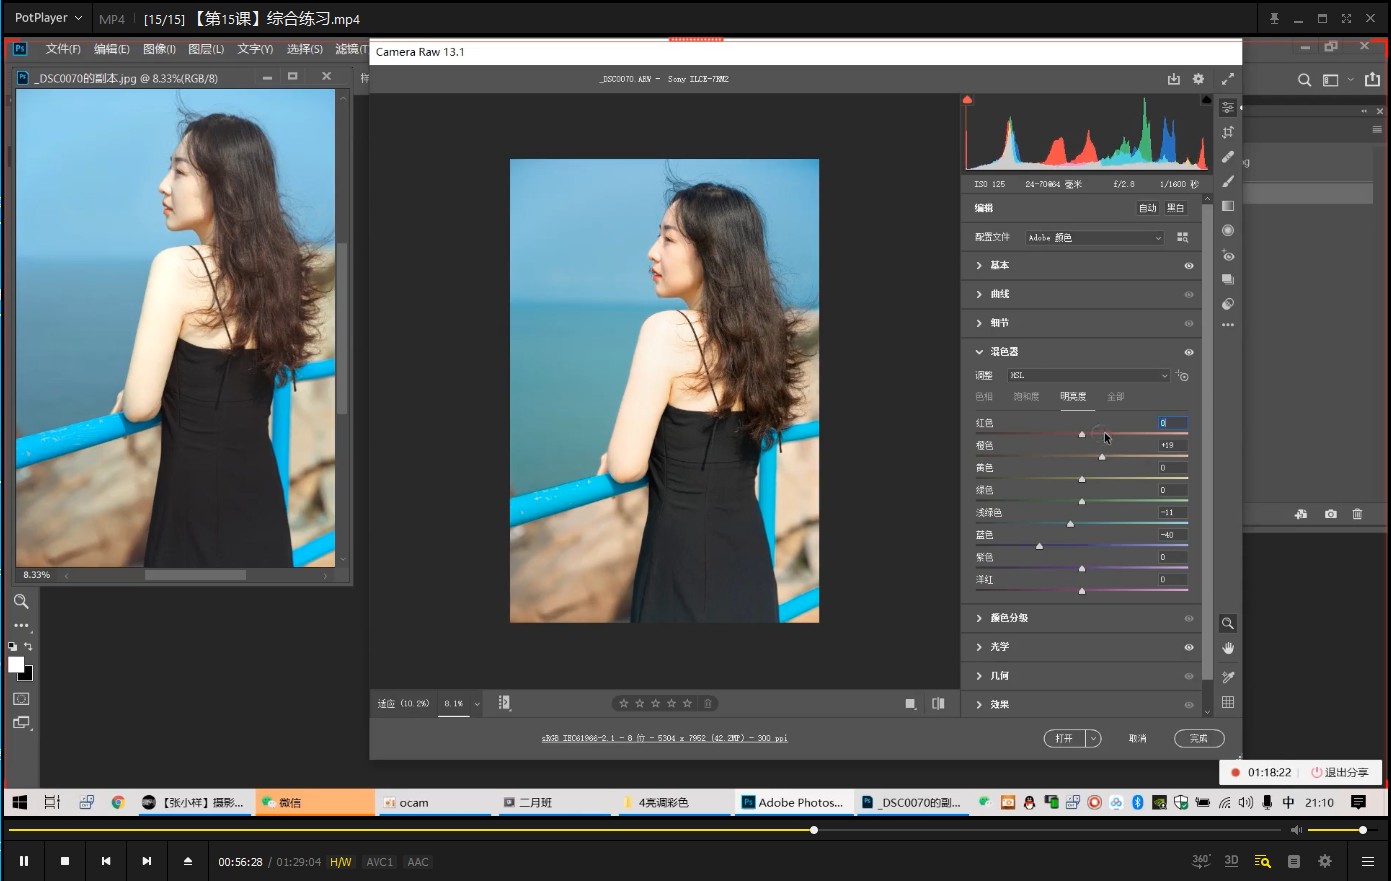1391x881 pixels.
Task: Open the 图层(L) menu in Photoshop
Action: (x=206, y=49)
